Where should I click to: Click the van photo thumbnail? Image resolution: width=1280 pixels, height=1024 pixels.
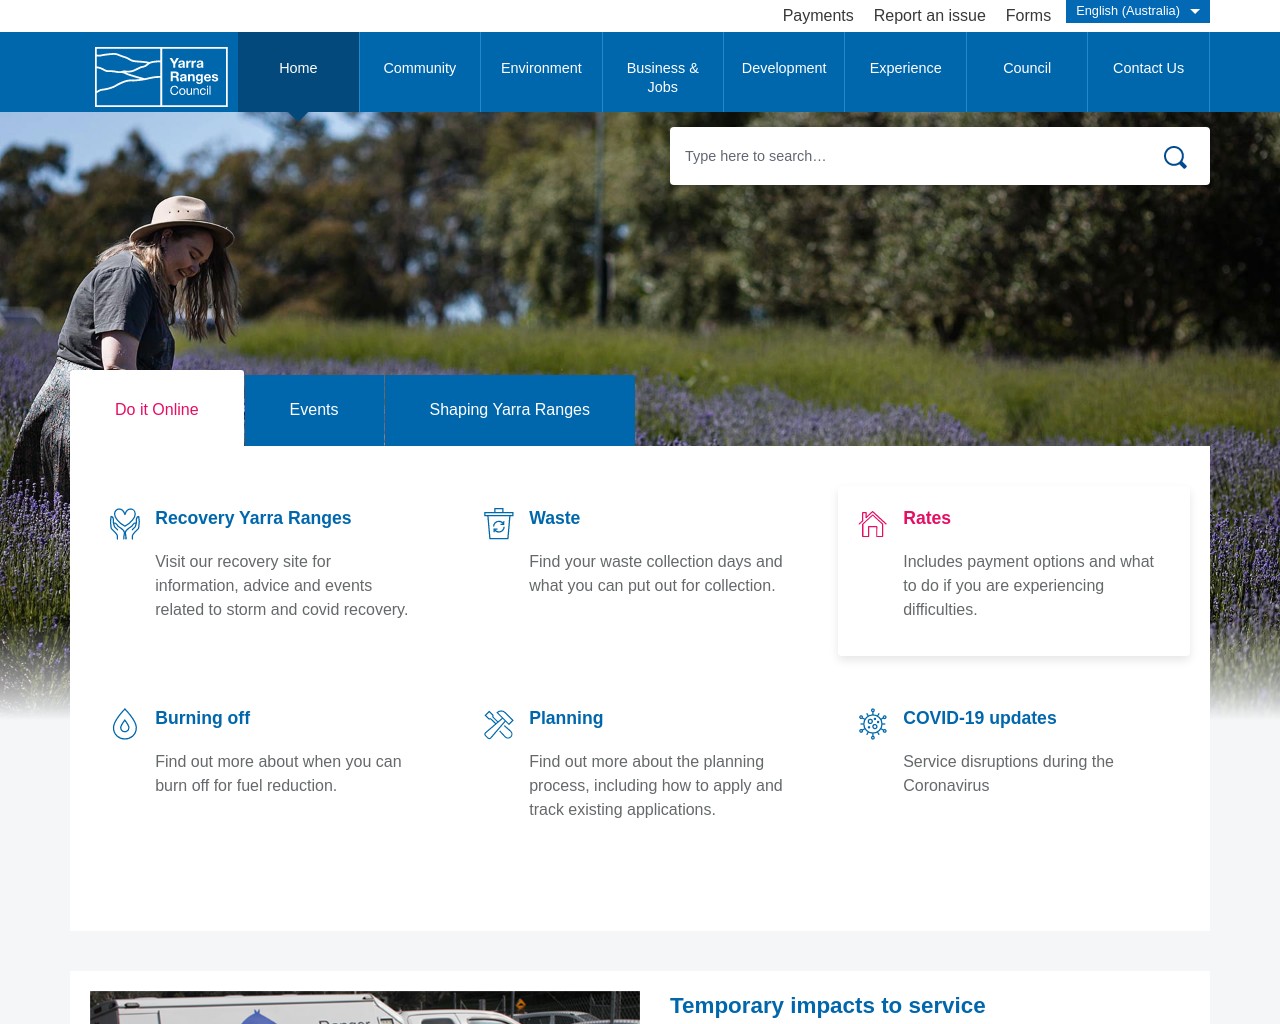pos(364,1007)
